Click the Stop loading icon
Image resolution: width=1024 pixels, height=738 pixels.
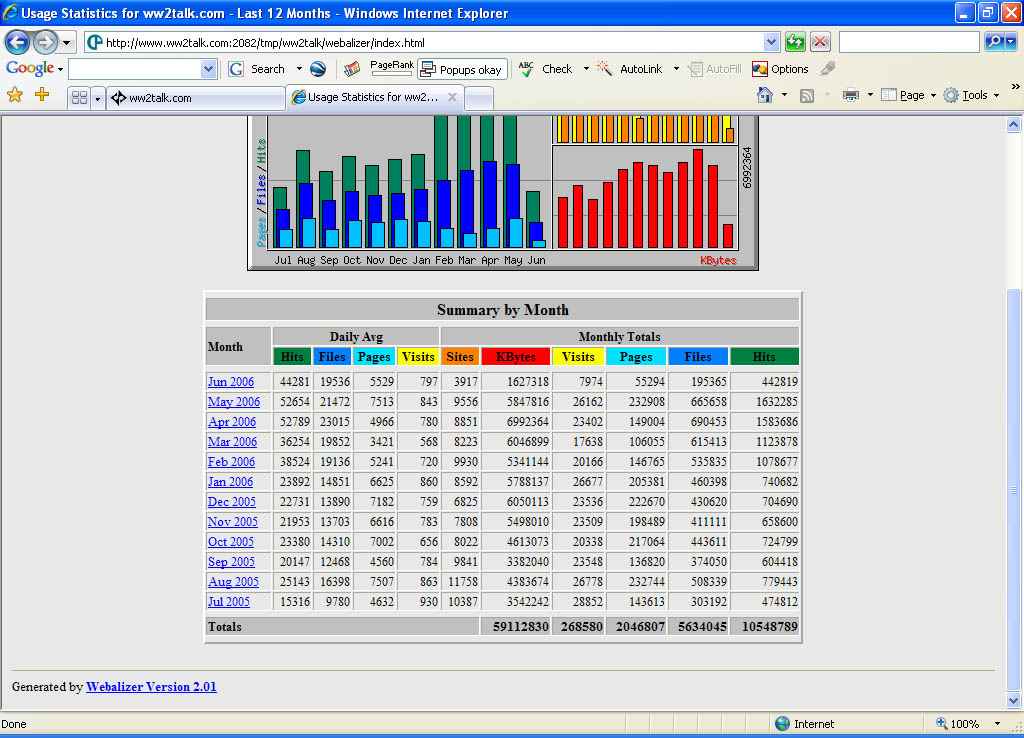[820, 42]
